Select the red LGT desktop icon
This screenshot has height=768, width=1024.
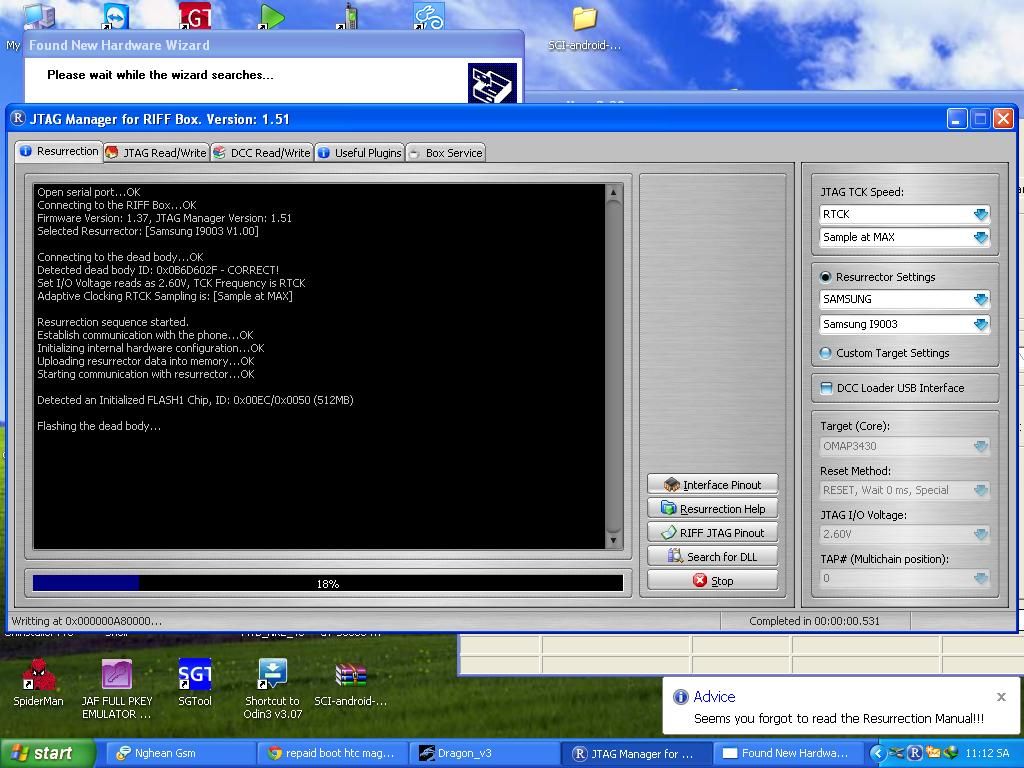(195, 15)
